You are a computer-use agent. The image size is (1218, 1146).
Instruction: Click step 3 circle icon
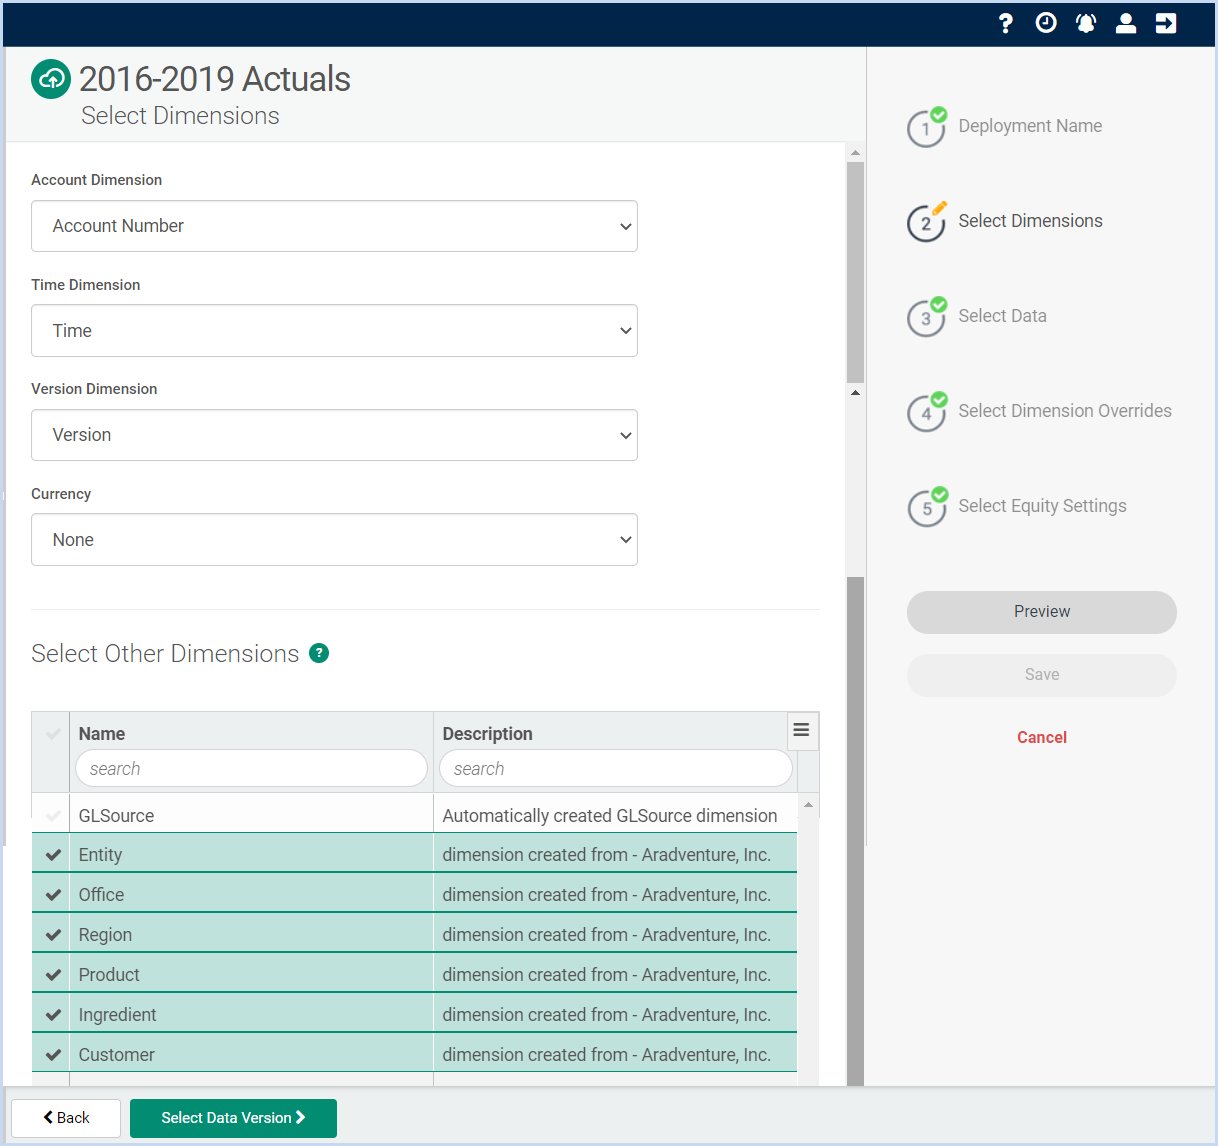coord(926,318)
